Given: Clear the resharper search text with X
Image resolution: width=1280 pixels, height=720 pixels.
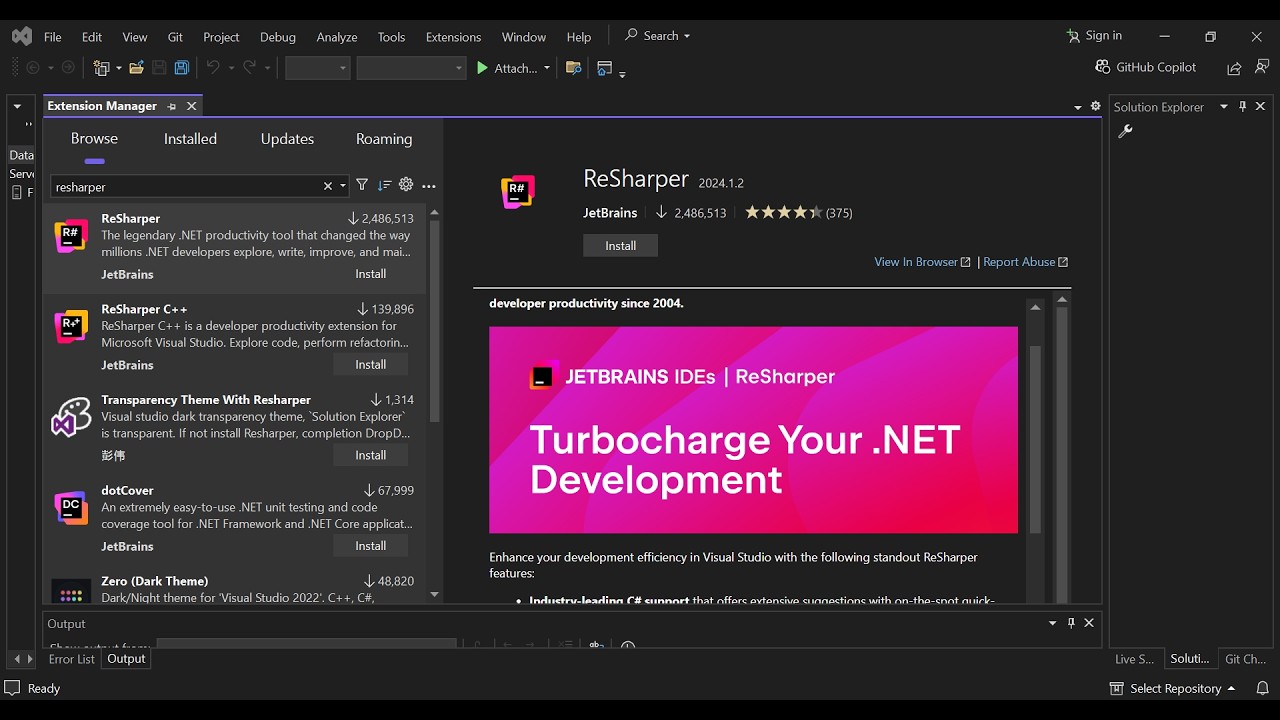Looking at the screenshot, I should point(327,186).
